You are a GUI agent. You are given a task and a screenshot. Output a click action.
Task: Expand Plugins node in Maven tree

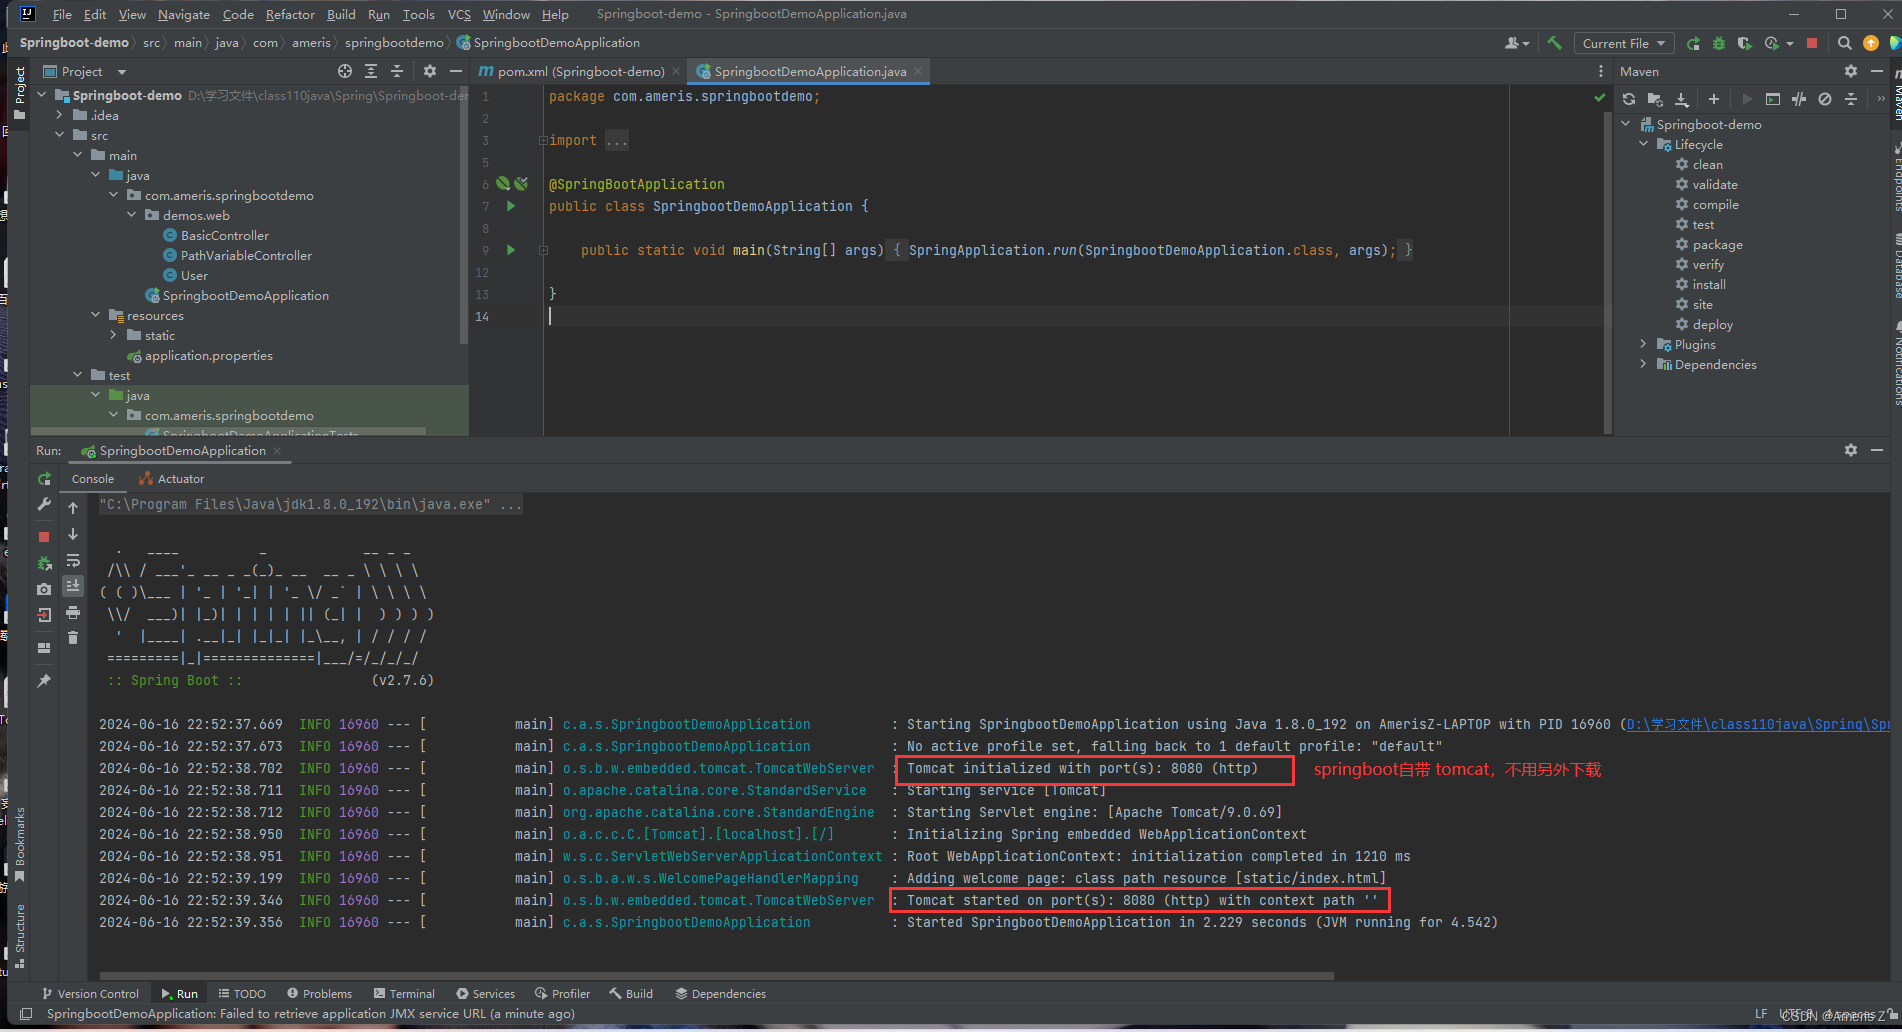point(1644,344)
